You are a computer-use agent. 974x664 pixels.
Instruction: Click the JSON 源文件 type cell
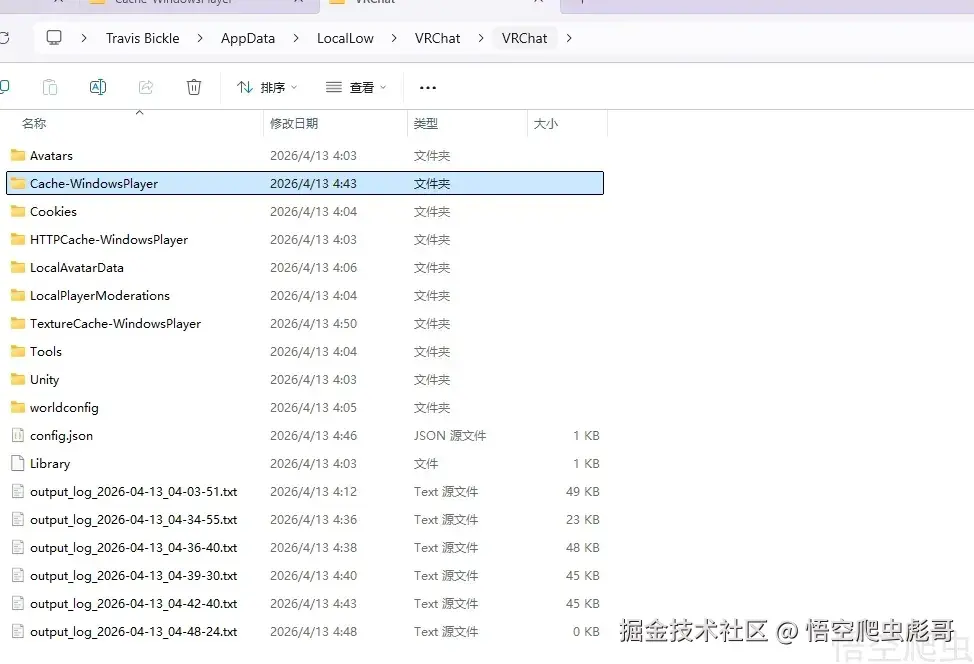[x=450, y=435]
